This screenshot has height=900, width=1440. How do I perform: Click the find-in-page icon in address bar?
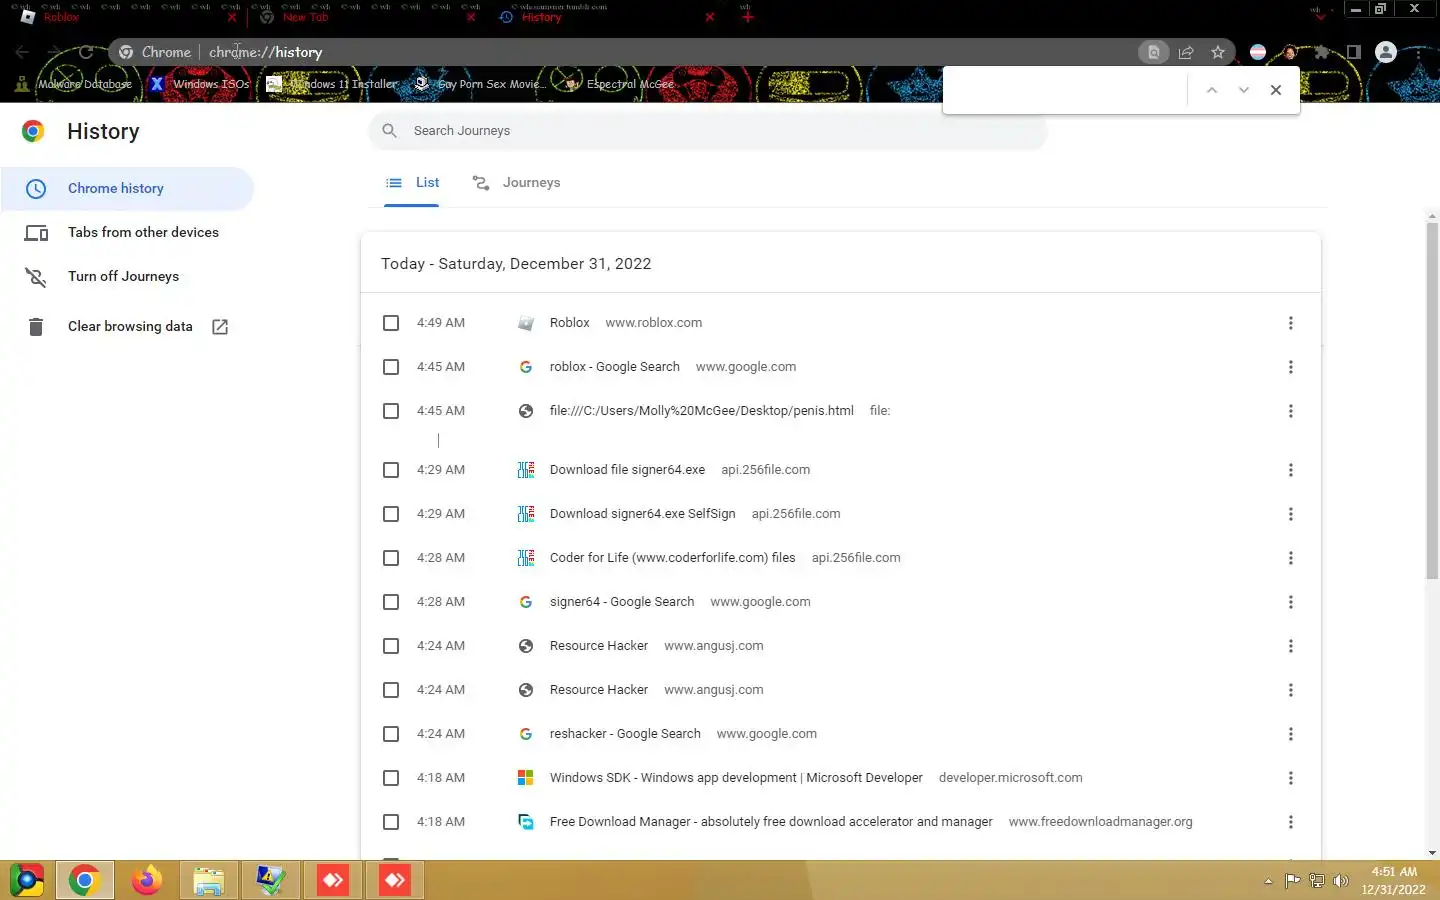(1154, 52)
